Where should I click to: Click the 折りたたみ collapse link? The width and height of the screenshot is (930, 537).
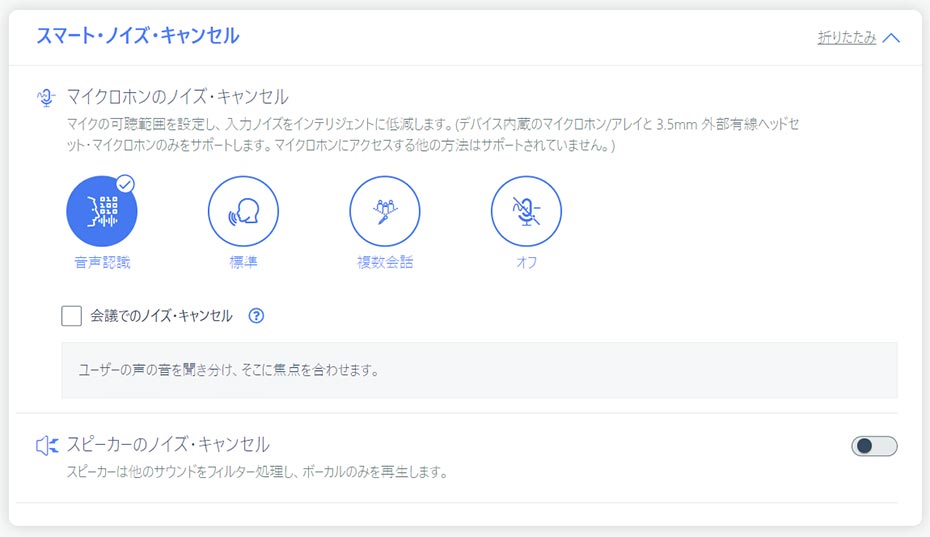(847, 37)
